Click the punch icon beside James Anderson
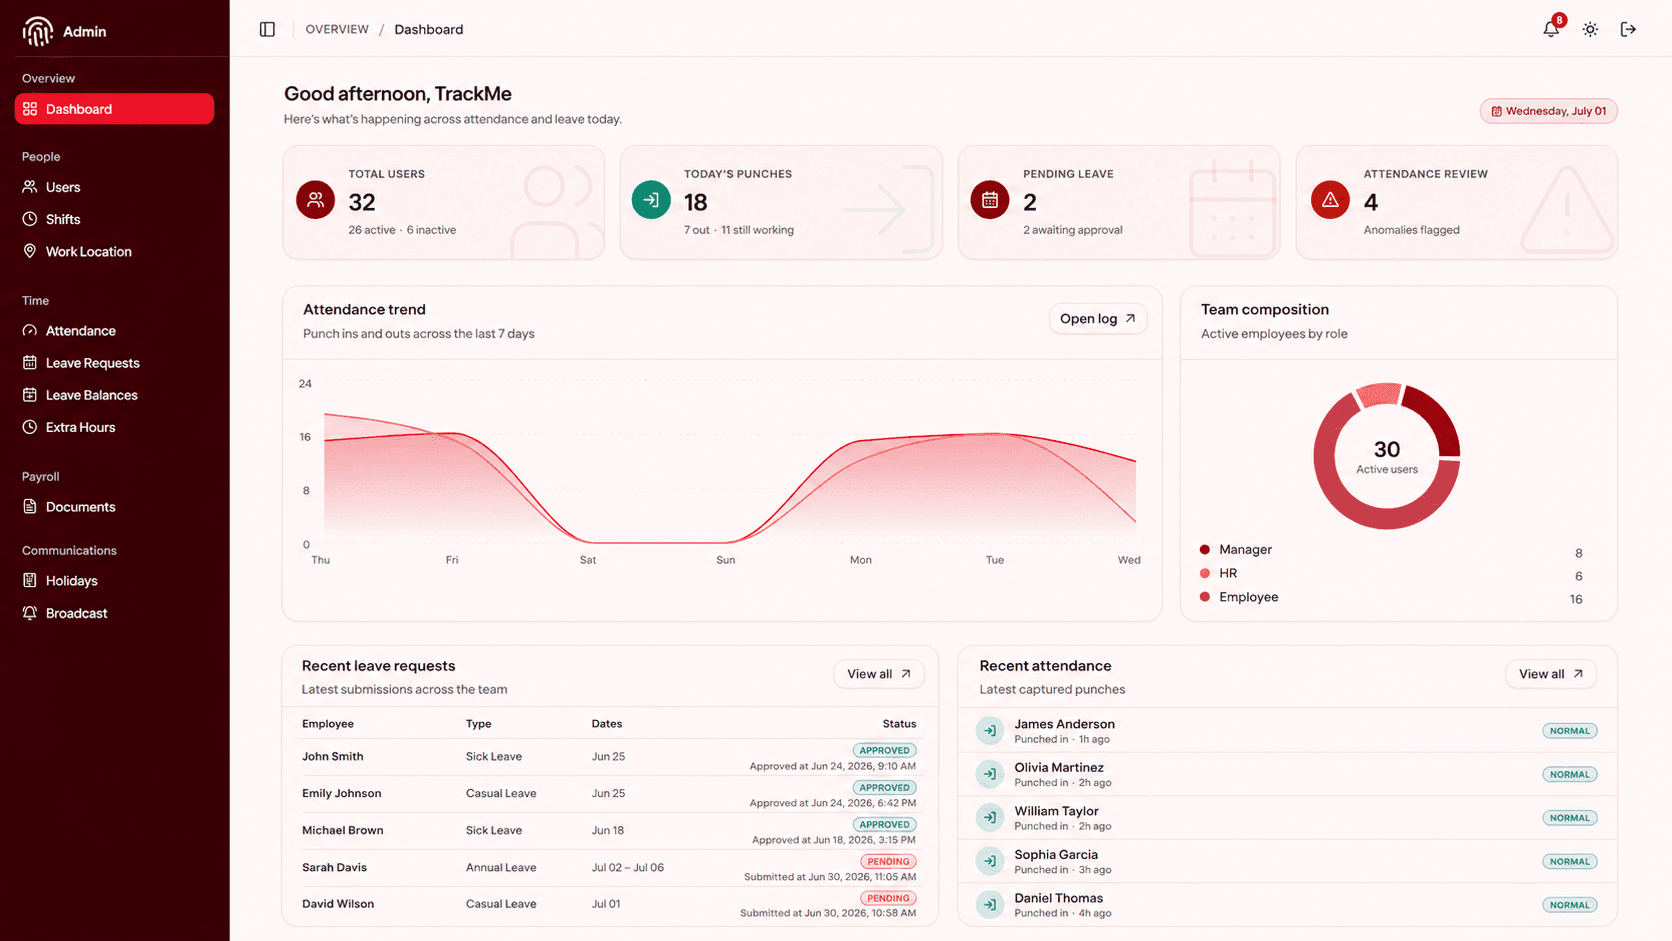The width and height of the screenshot is (1672, 941). 990,731
